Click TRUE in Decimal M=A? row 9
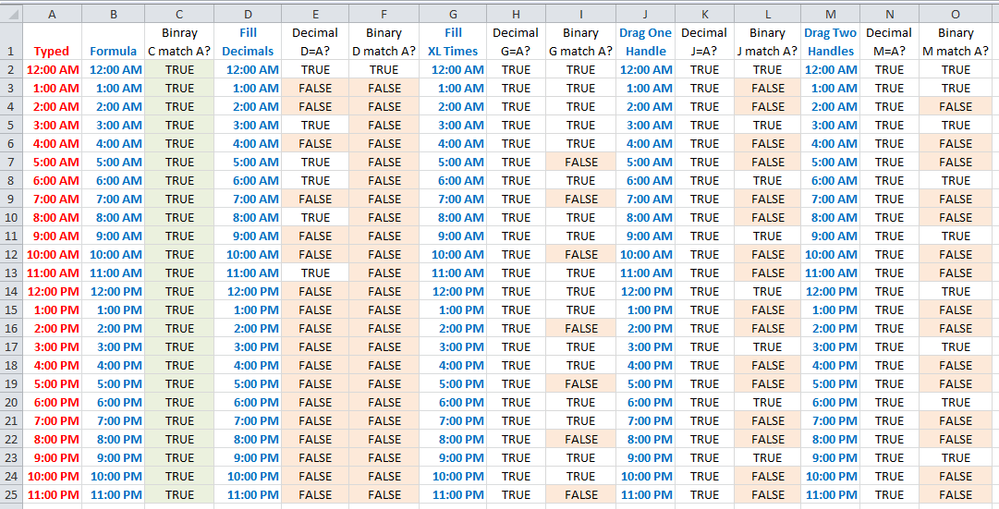The image size is (999, 509). click(x=889, y=199)
